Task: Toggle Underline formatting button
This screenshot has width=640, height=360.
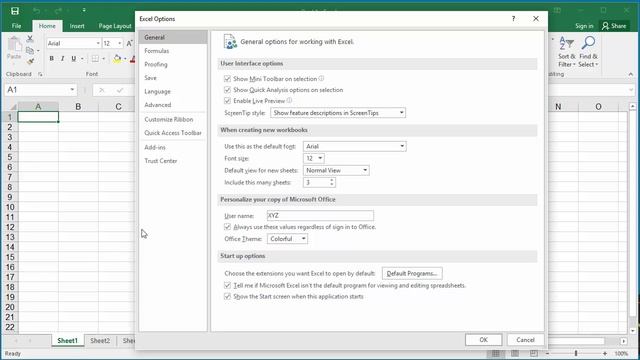Action: pos(73,59)
